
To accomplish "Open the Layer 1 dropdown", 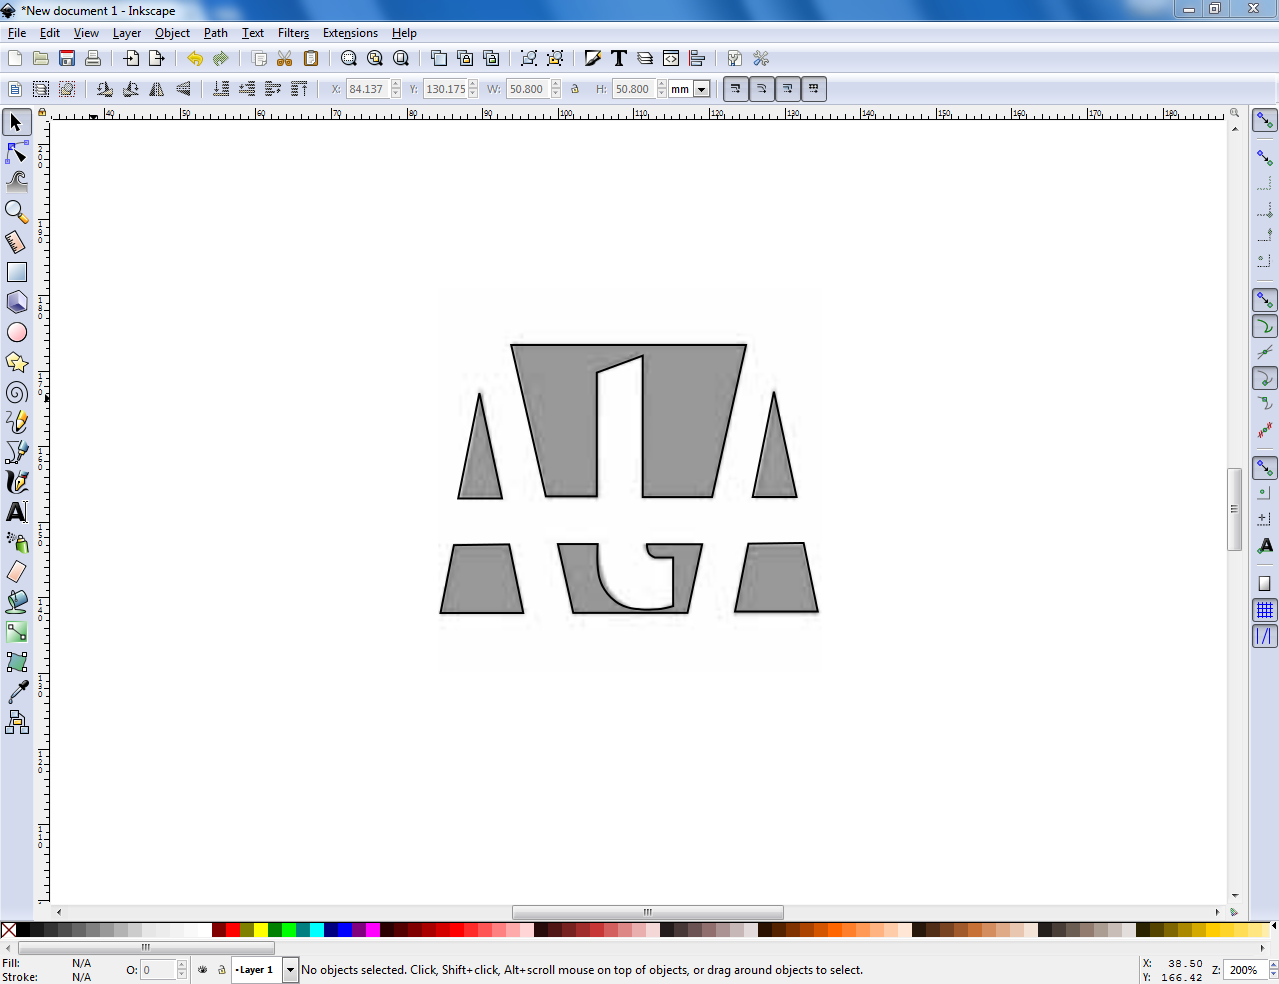I will [x=290, y=970].
